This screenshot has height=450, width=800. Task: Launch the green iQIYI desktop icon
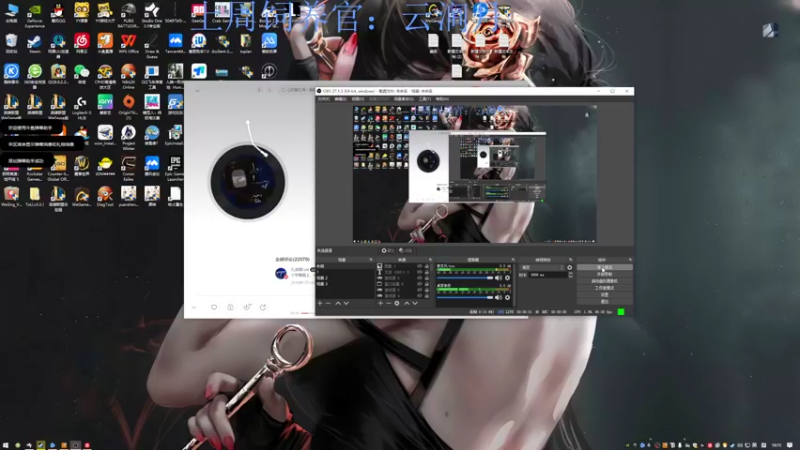pos(105,105)
